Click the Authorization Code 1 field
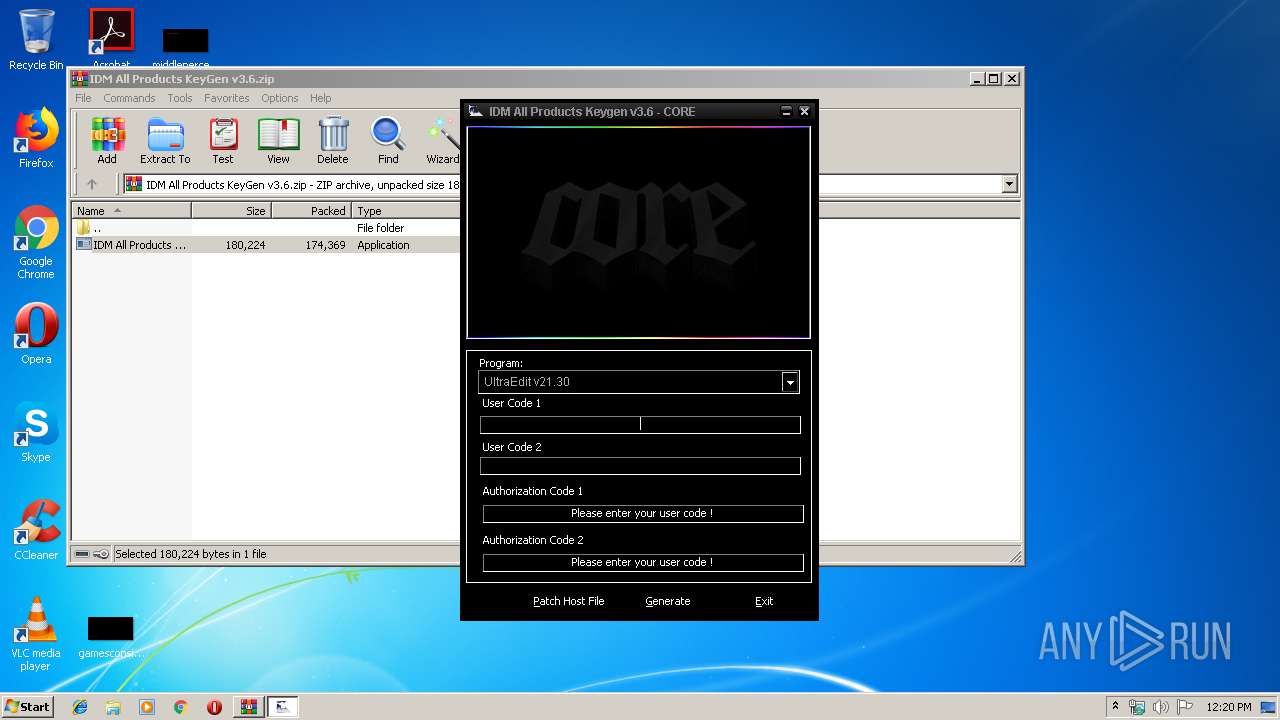Screen dimensions: 1280x720 click(x=643, y=514)
